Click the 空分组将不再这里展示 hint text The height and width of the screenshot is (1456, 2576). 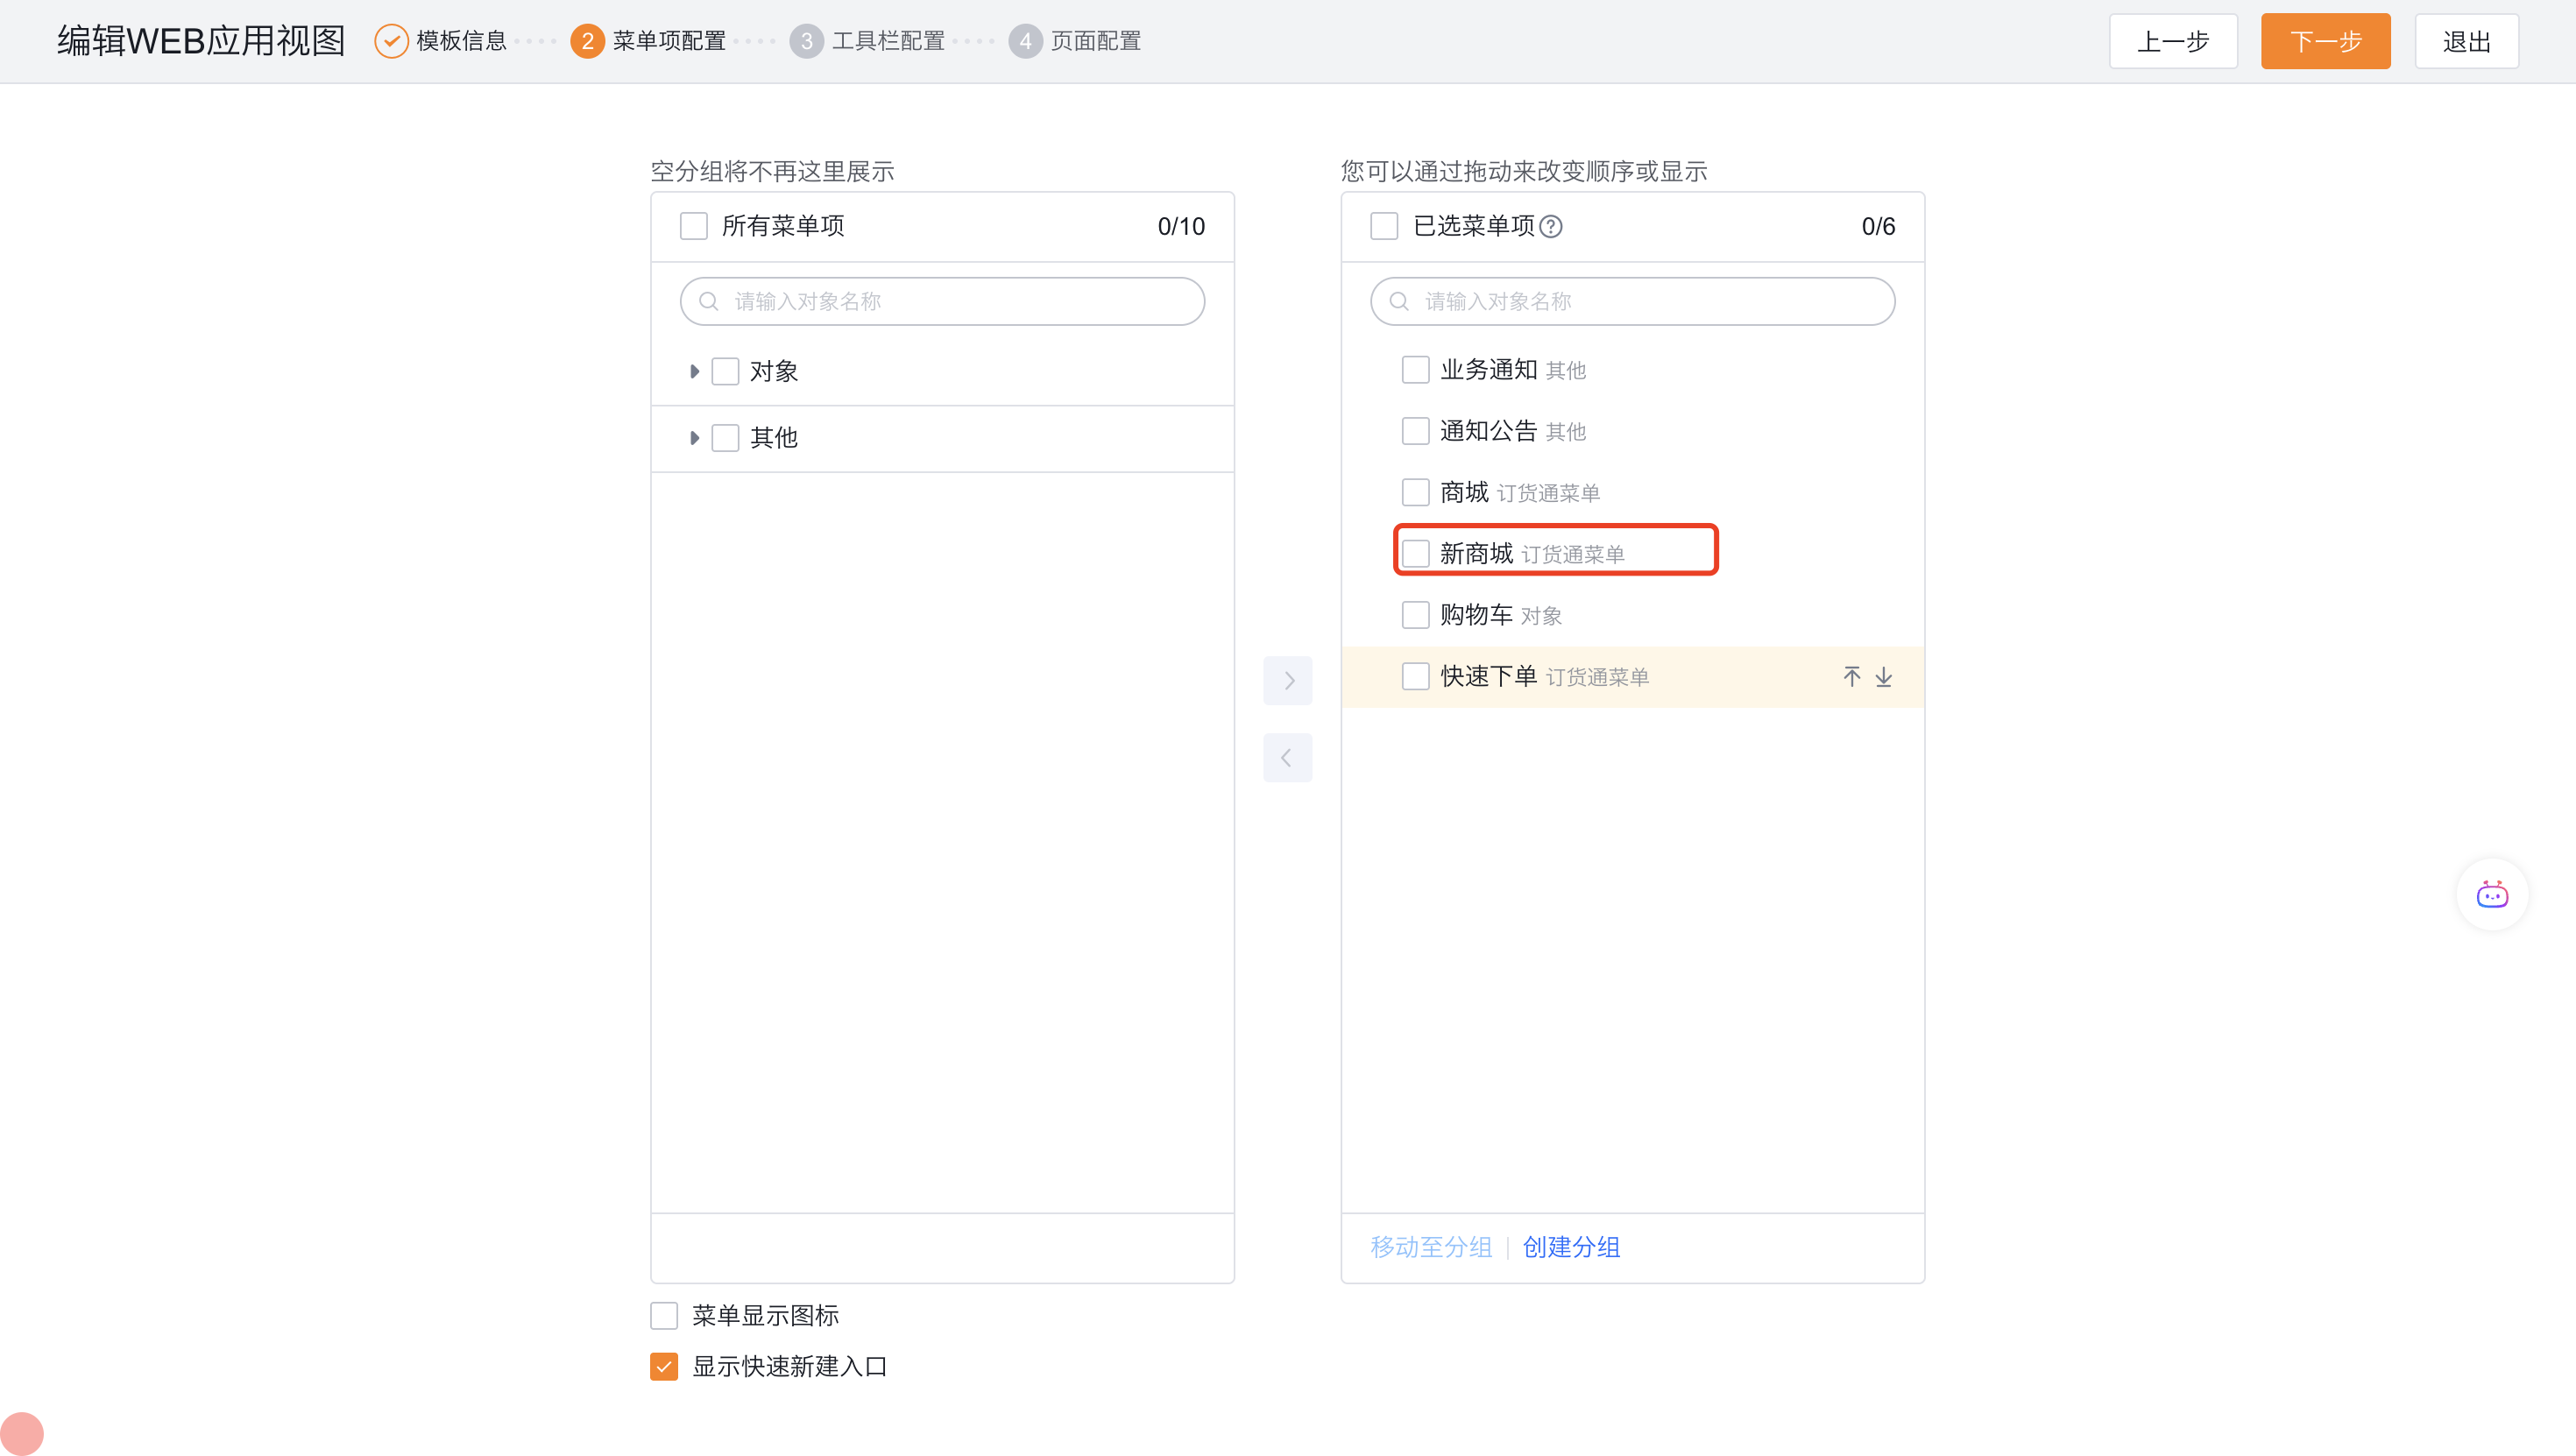tap(772, 172)
